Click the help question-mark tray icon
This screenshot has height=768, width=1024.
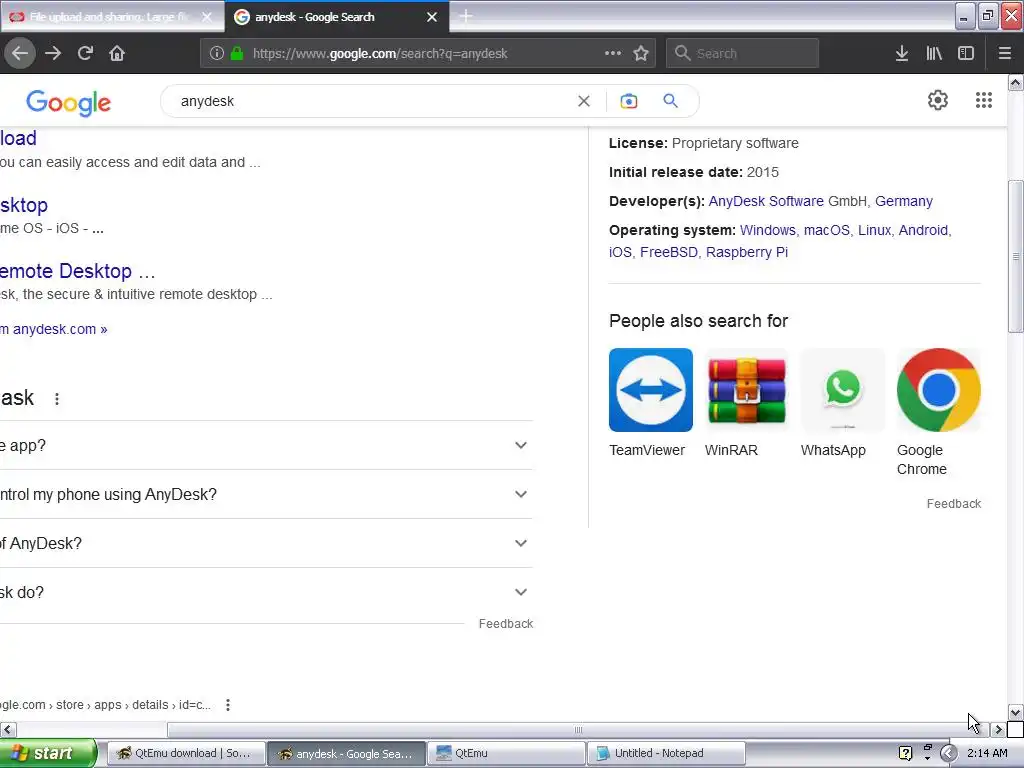pos(905,753)
